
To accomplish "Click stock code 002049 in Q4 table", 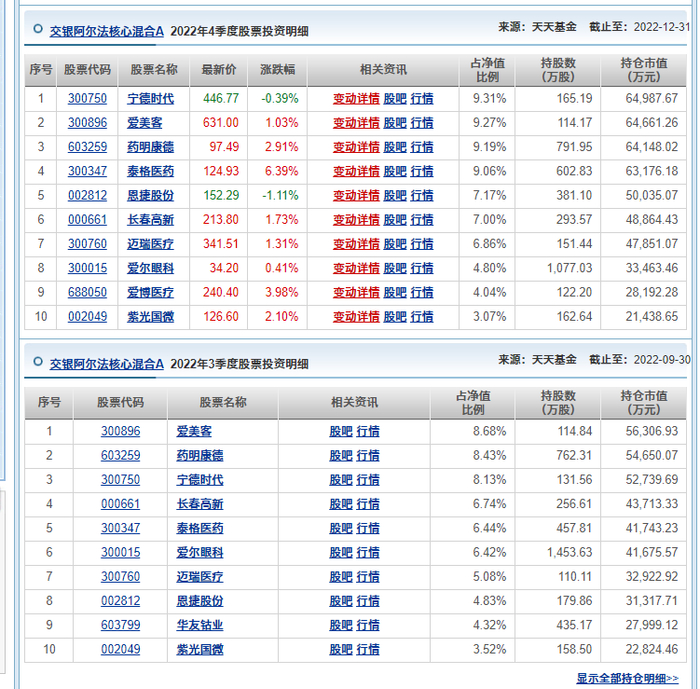I will click(x=87, y=317).
